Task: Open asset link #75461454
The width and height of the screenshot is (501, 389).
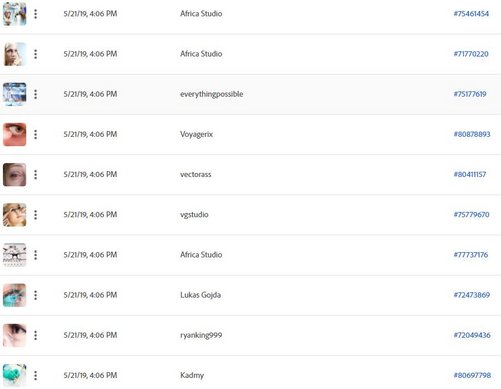Action: [471, 14]
